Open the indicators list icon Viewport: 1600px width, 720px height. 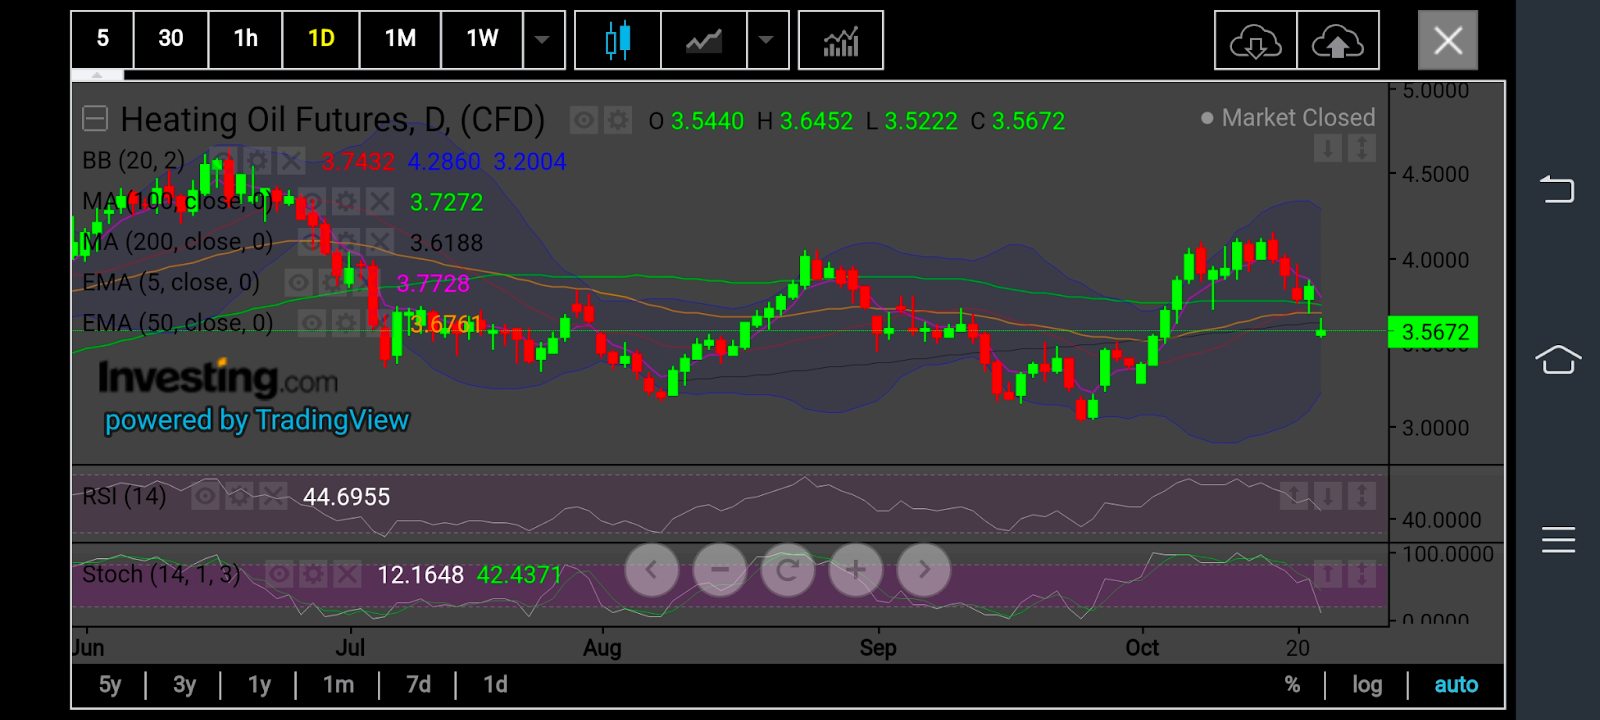841,40
